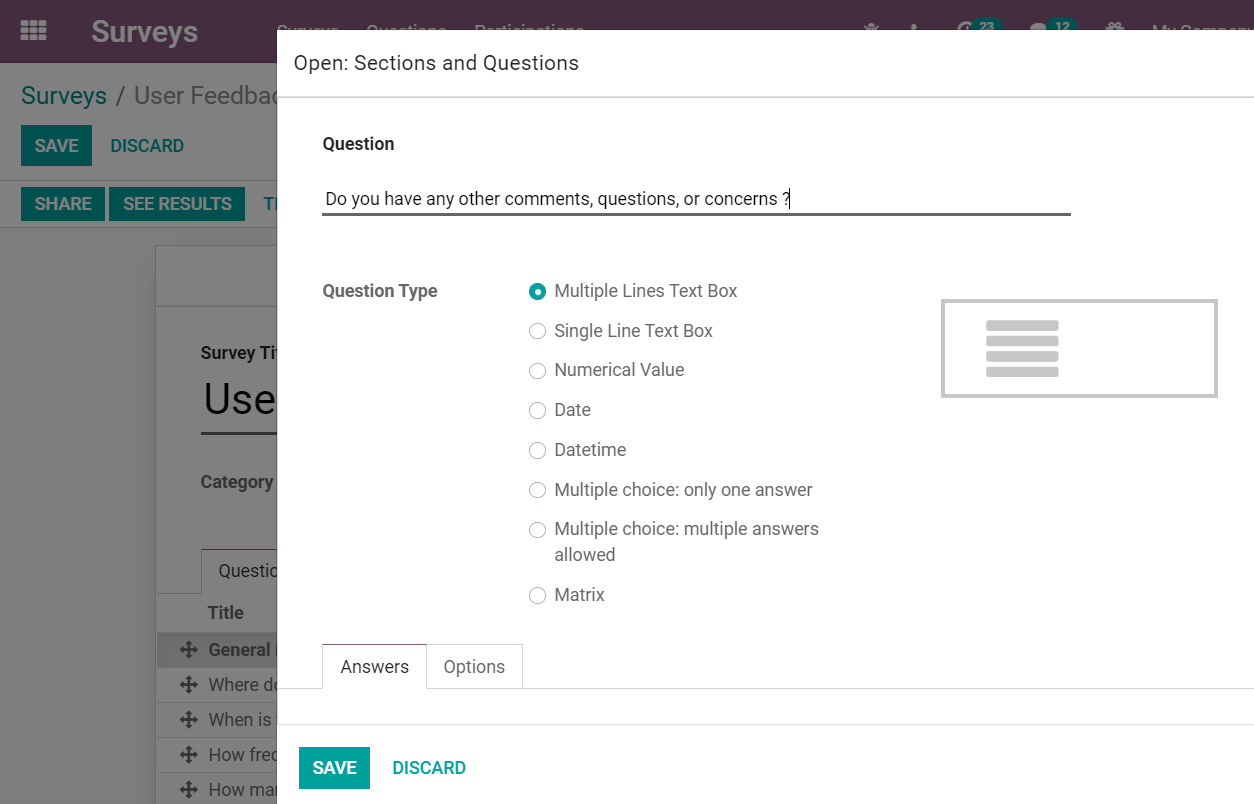
Task: Click the drag handle for 'Where do' row
Action: [188, 685]
